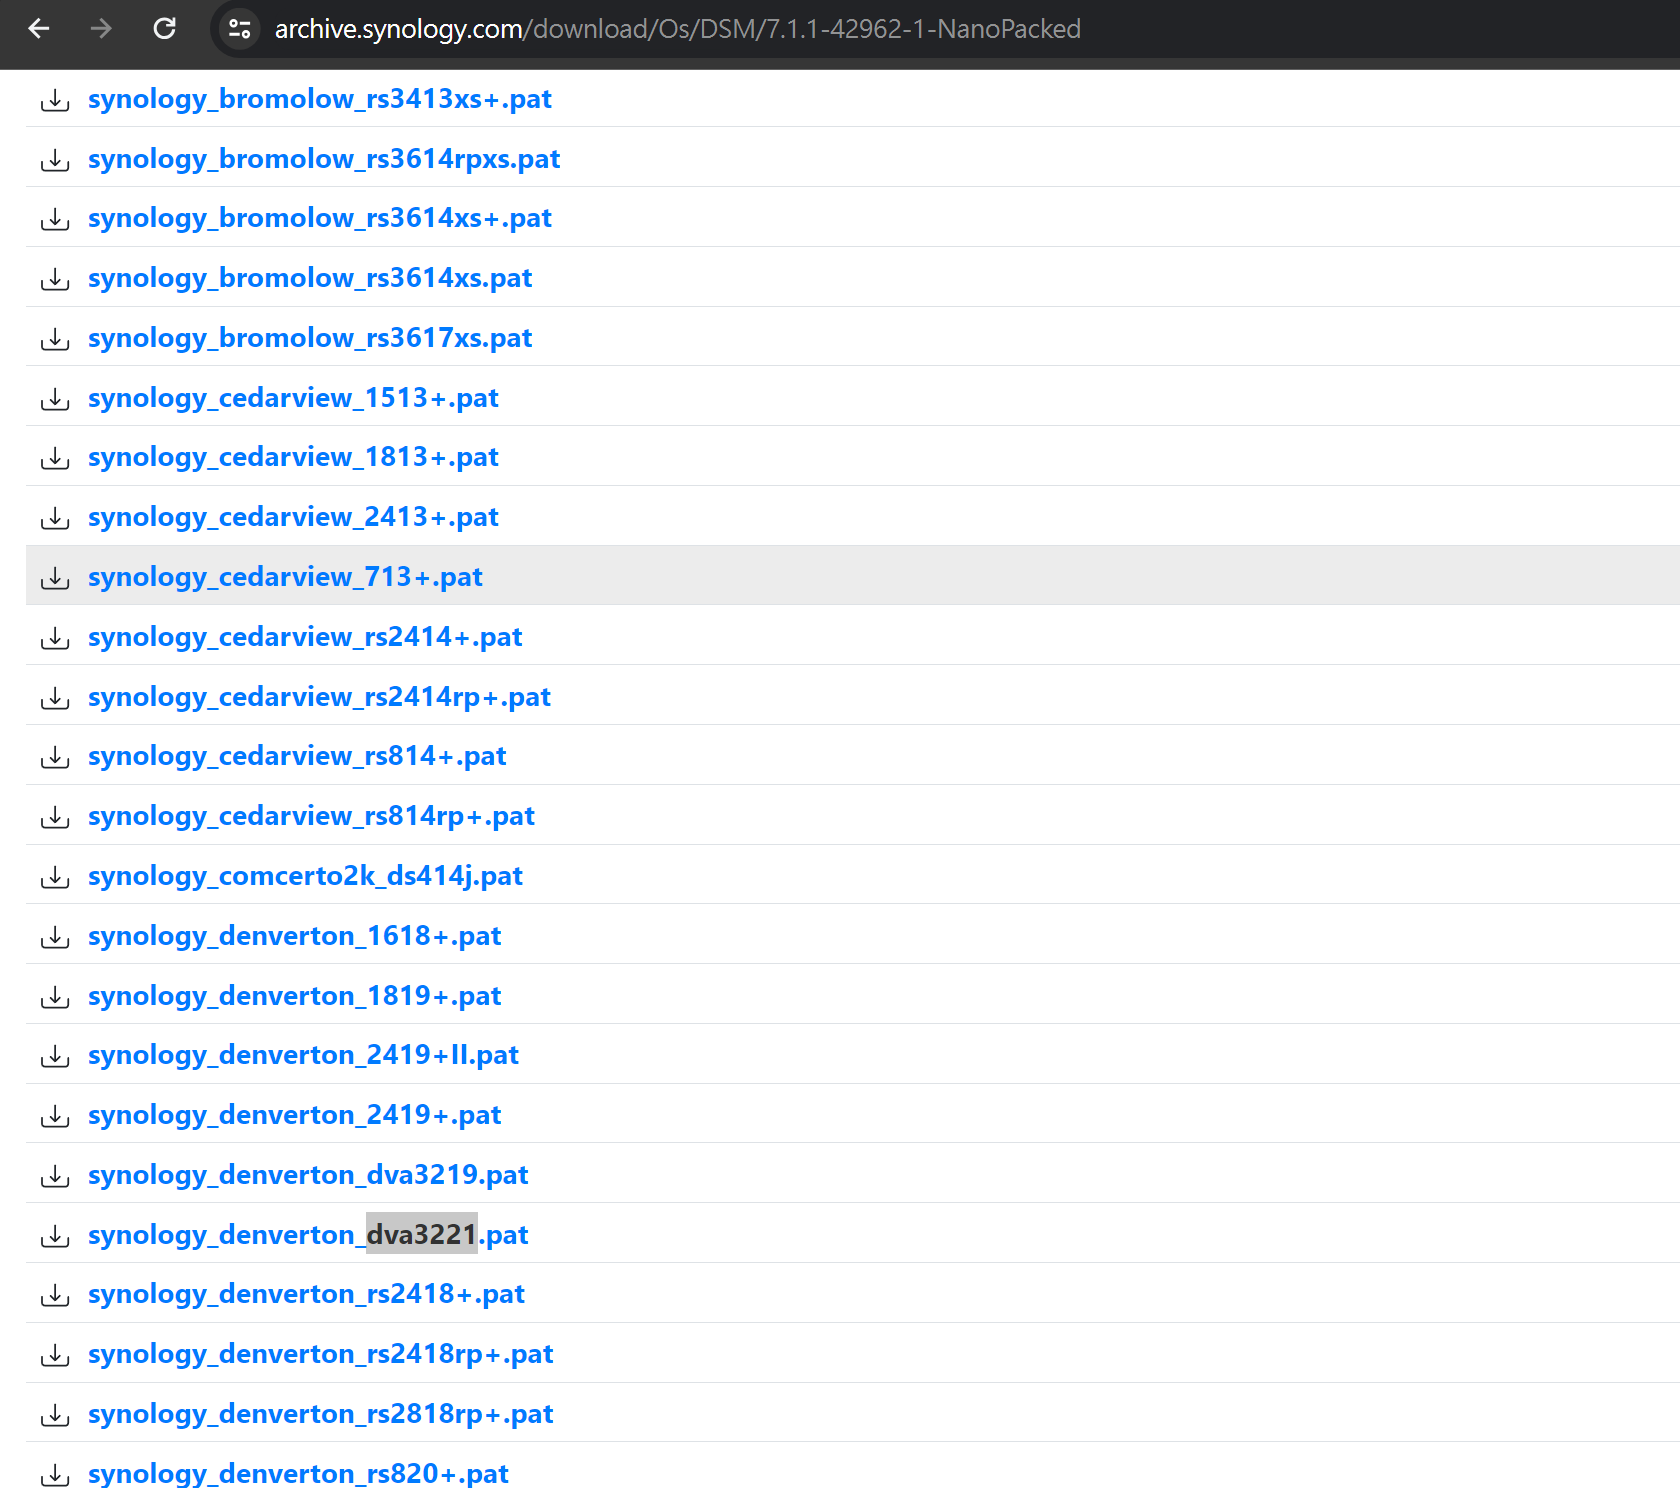Open synology_cedarview_1513+.pat link

293,398
